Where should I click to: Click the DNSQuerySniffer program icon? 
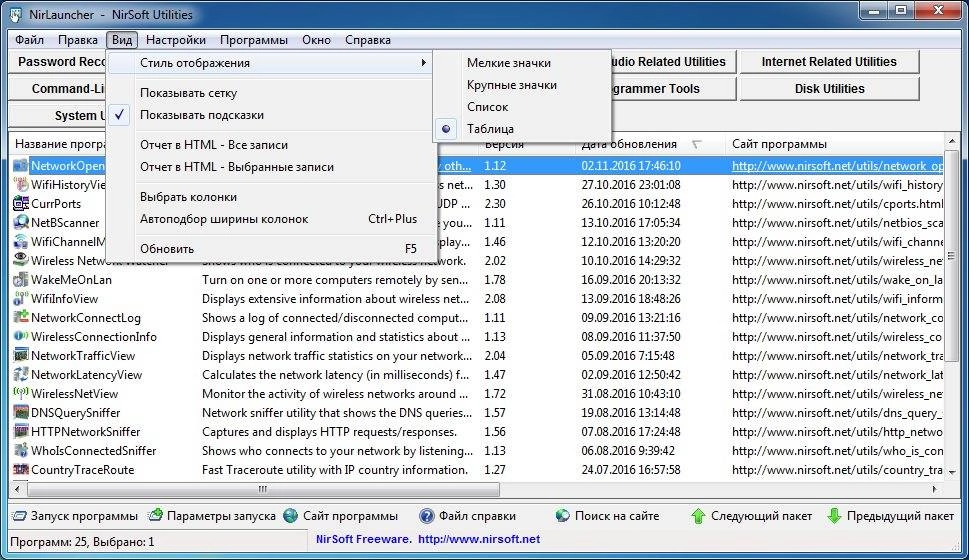click(21, 412)
